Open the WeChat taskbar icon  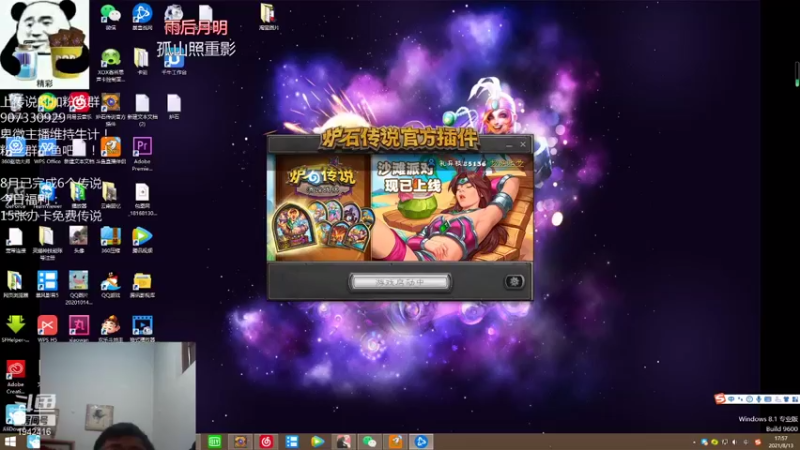pyautogui.click(x=369, y=442)
